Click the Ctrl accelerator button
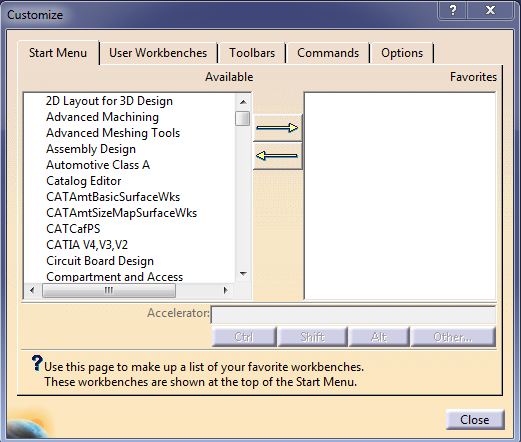This screenshot has width=521, height=442. point(244,337)
